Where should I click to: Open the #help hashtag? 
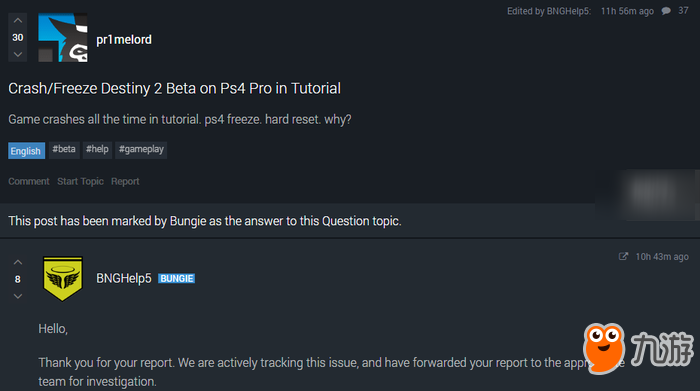[97, 150]
